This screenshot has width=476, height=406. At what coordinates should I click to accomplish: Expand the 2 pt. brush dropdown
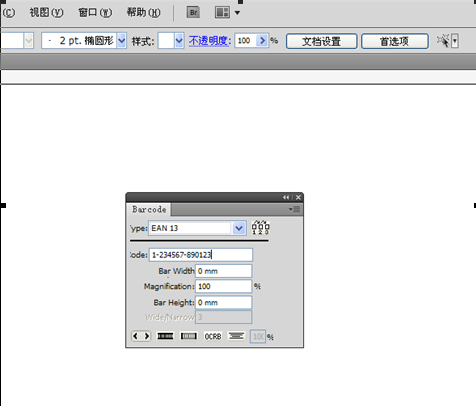click(122, 41)
